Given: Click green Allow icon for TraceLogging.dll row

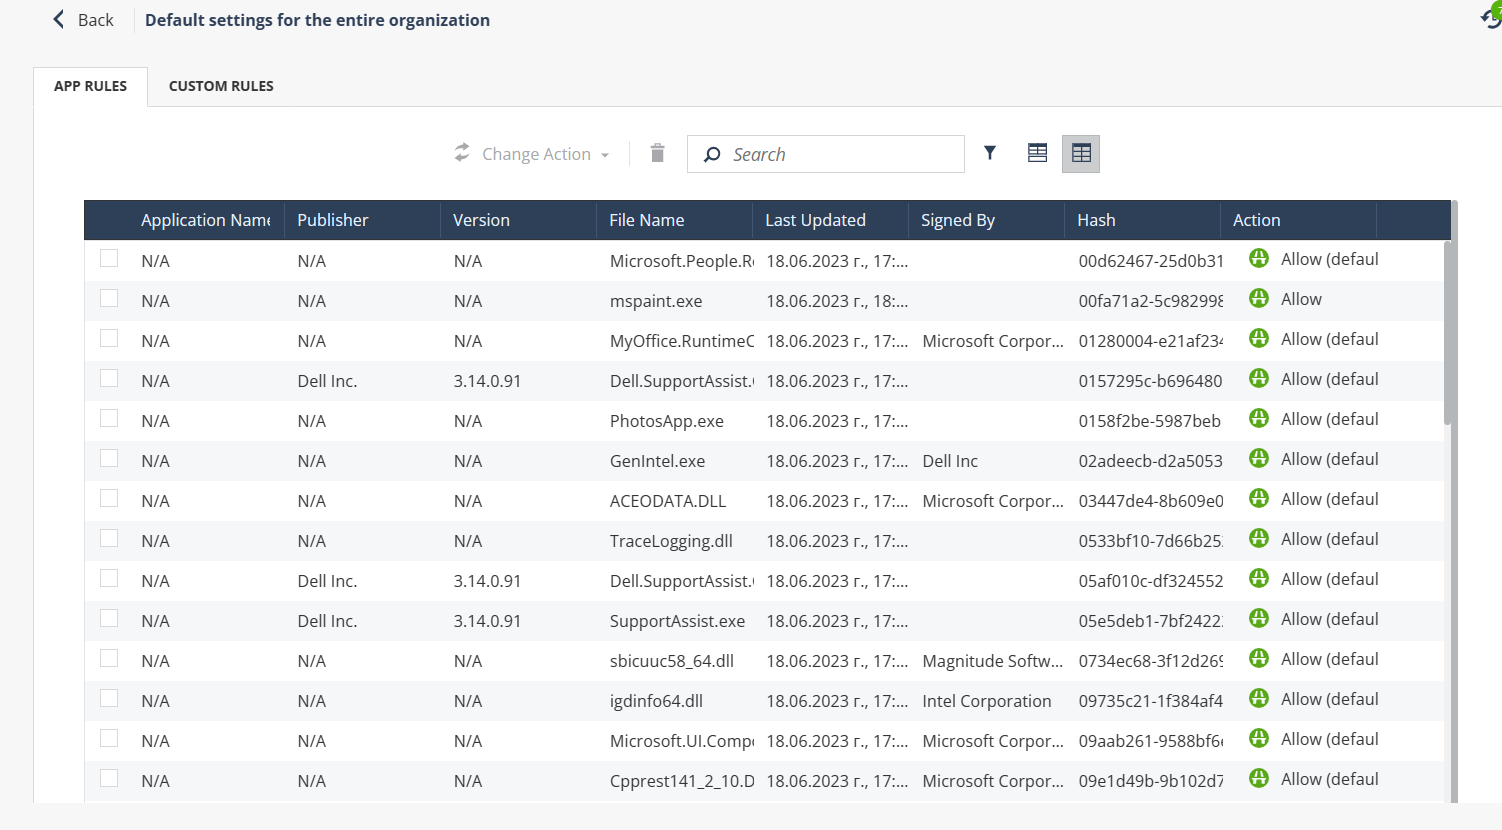Looking at the screenshot, I should (1259, 538).
